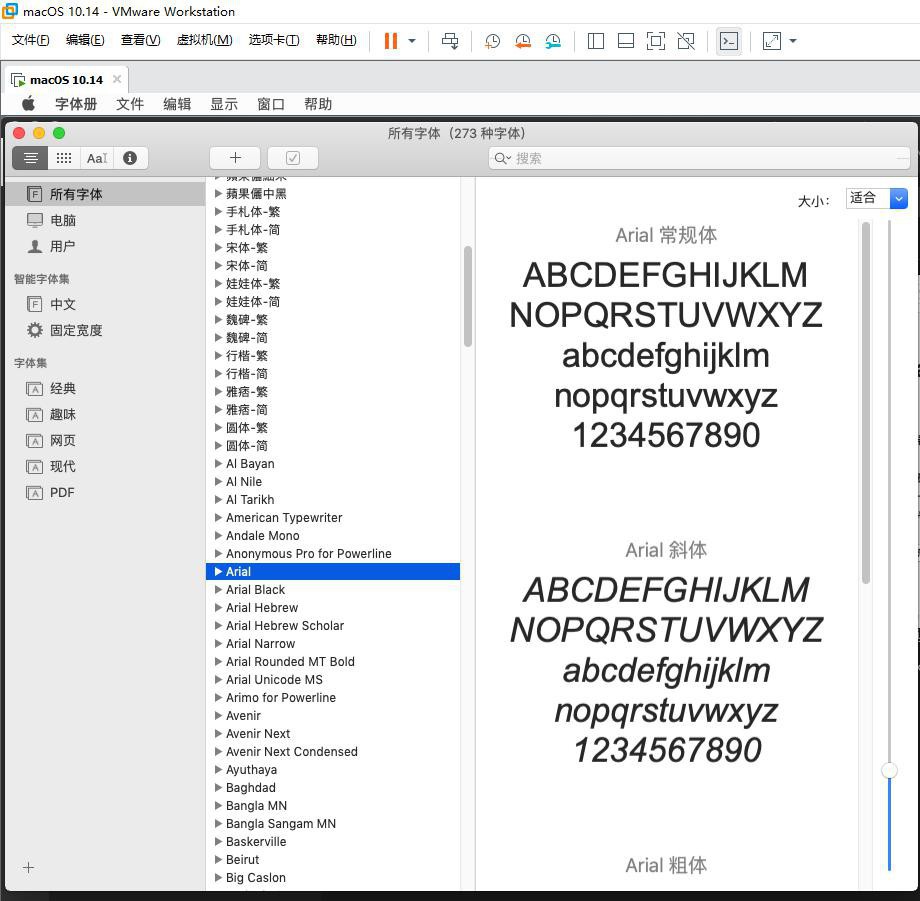
Task: Show font information with the info icon
Action: [x=130, y=158]
